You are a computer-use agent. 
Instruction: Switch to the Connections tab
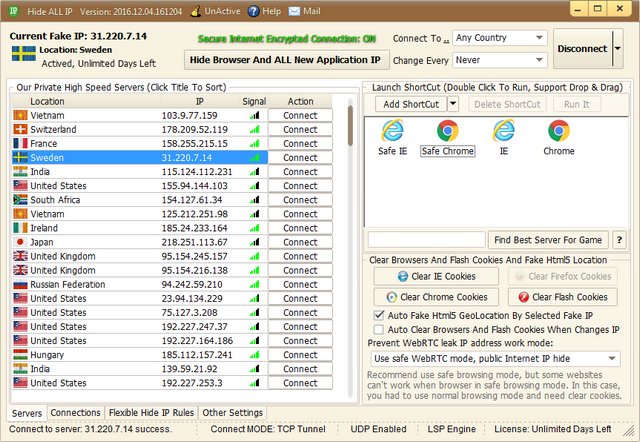76,413
